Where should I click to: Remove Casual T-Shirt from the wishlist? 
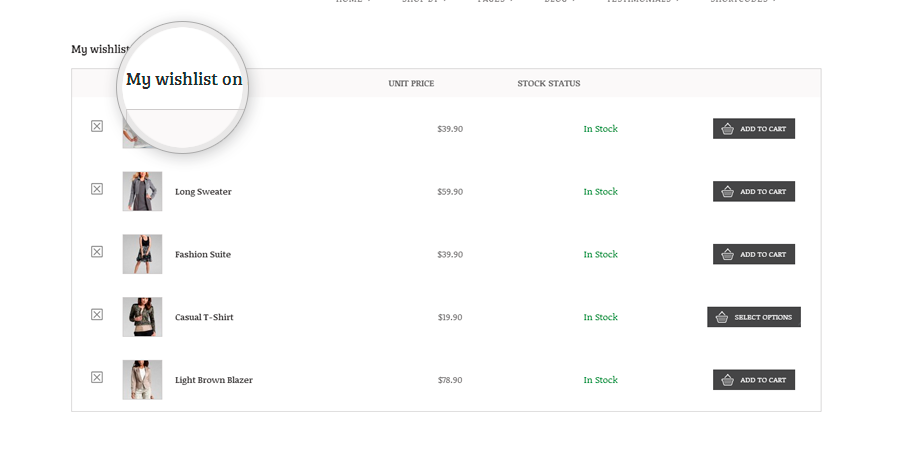point(97,315)
